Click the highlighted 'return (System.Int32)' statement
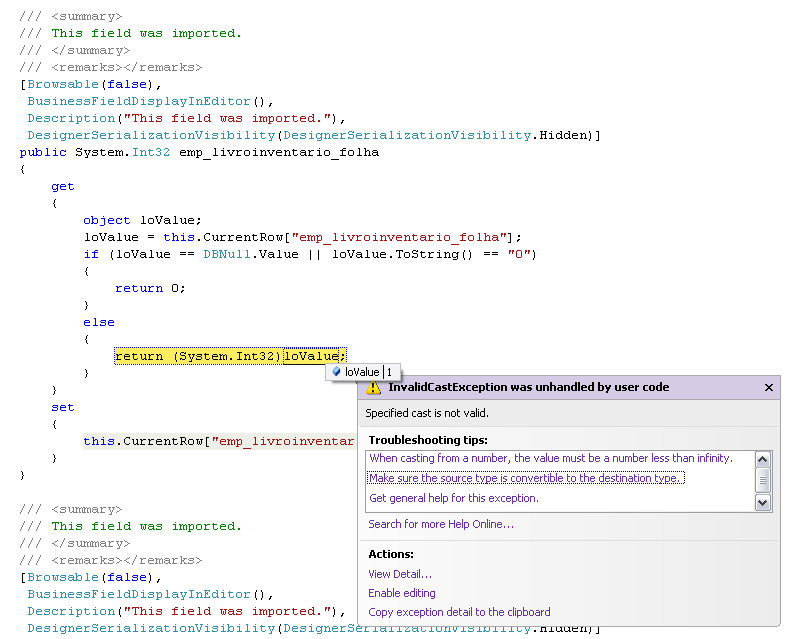Viewport: 797px width, 639px height. point(198,356)
